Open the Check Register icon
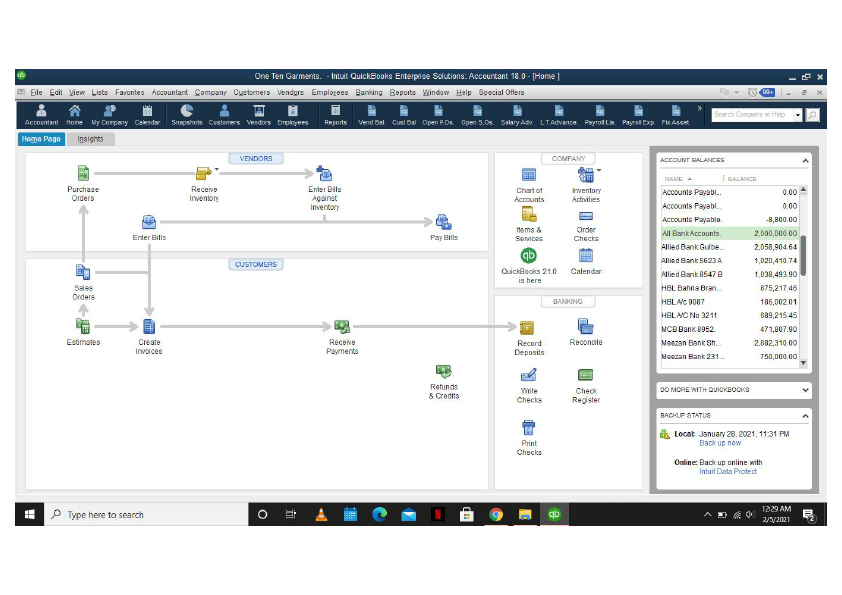The height and width of the screenshot is (595, 842). [x=585, y=375]
